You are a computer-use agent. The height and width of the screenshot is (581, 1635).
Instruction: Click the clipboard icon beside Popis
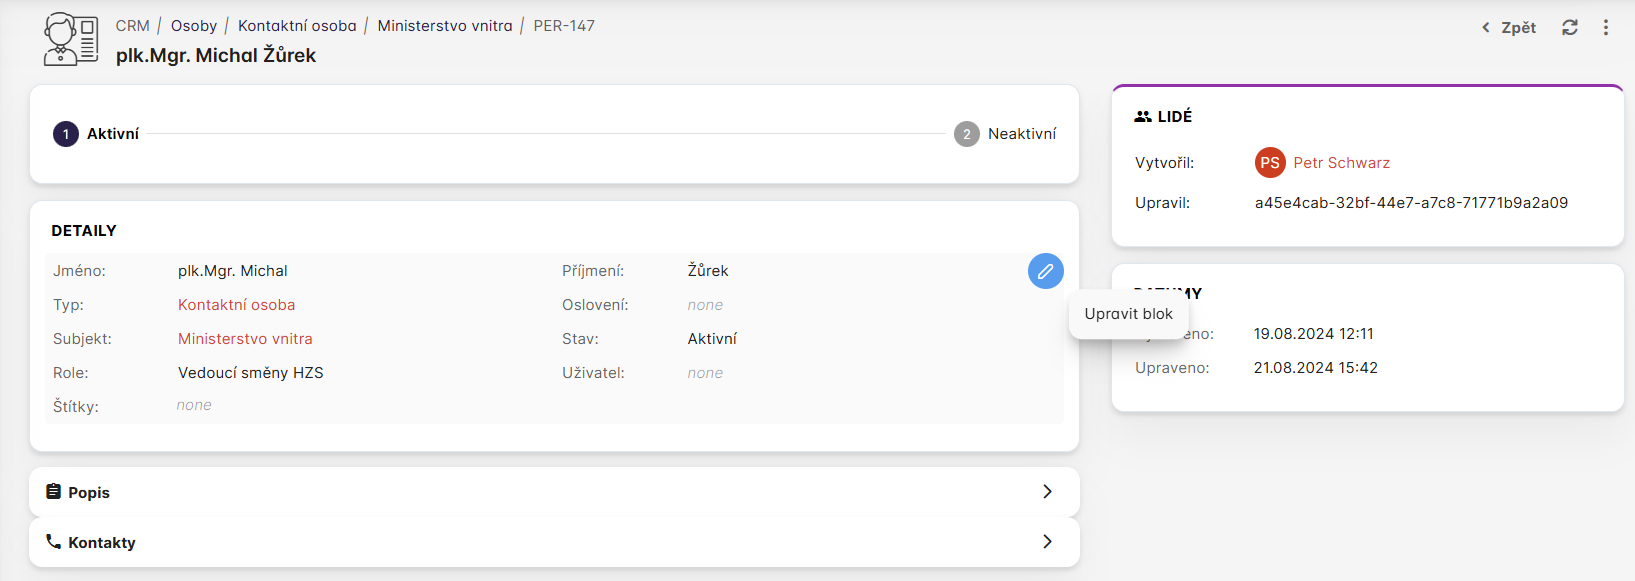click(x=54, y=492)
